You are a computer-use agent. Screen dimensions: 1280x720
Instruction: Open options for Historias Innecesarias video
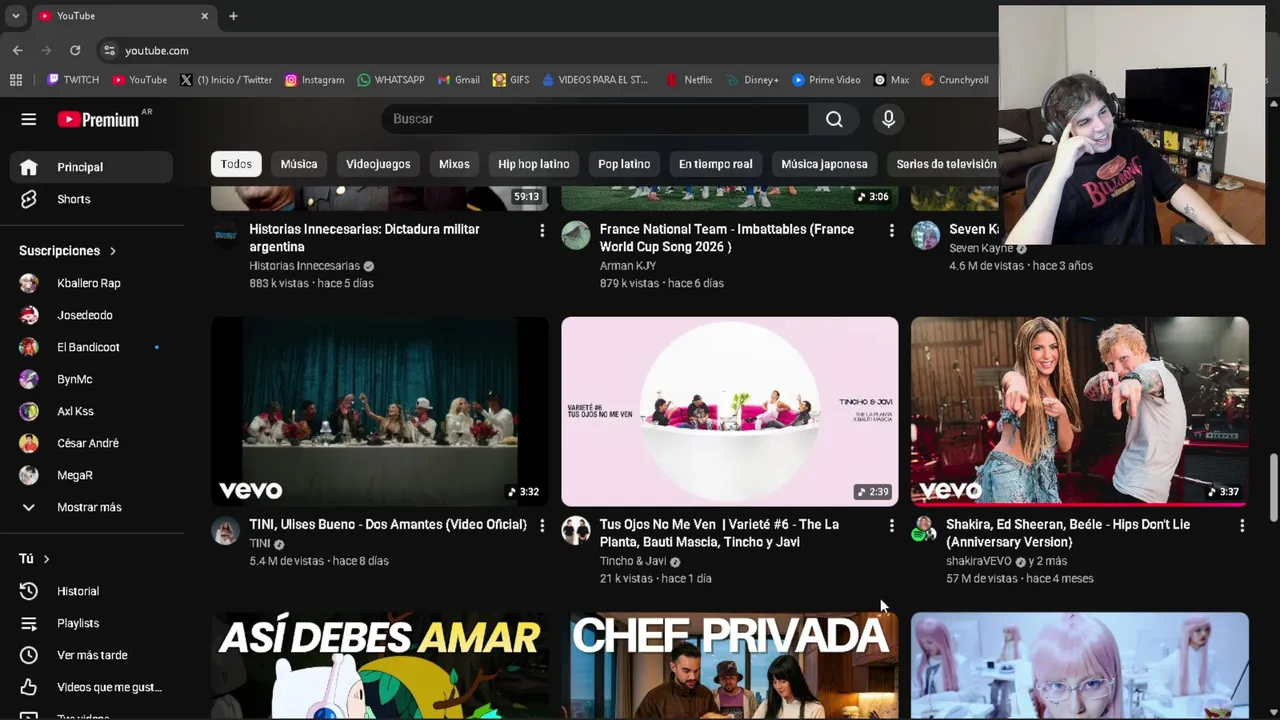click(x=542, y=230)
